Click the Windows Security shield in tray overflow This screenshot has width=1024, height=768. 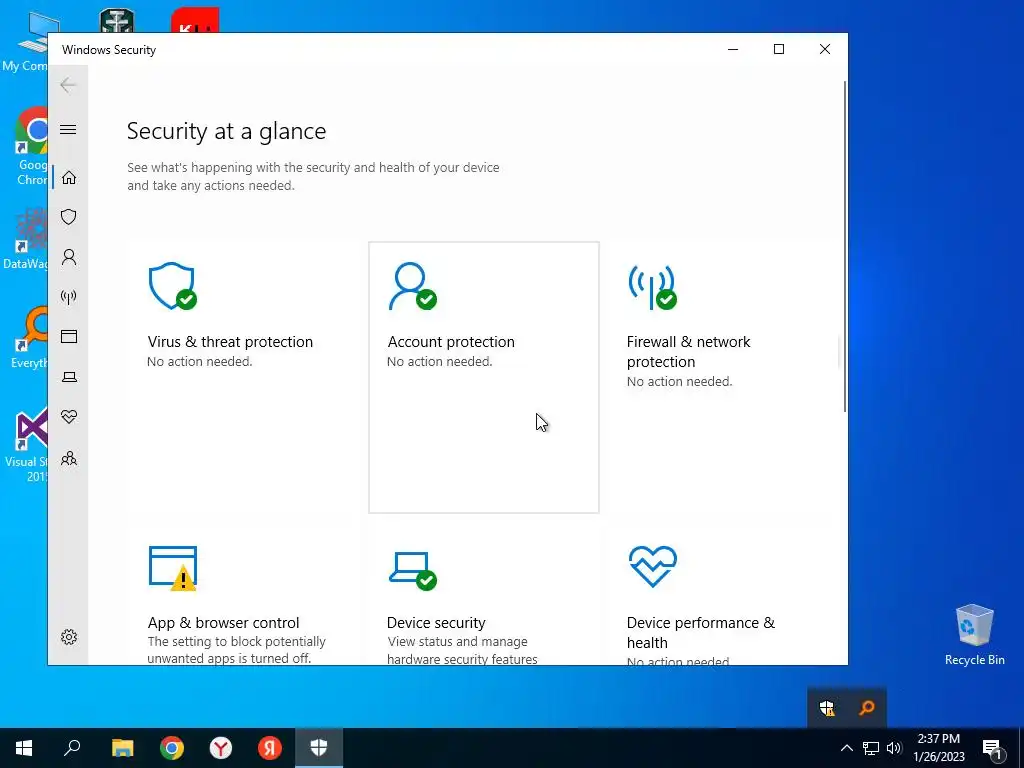[827, 708]
